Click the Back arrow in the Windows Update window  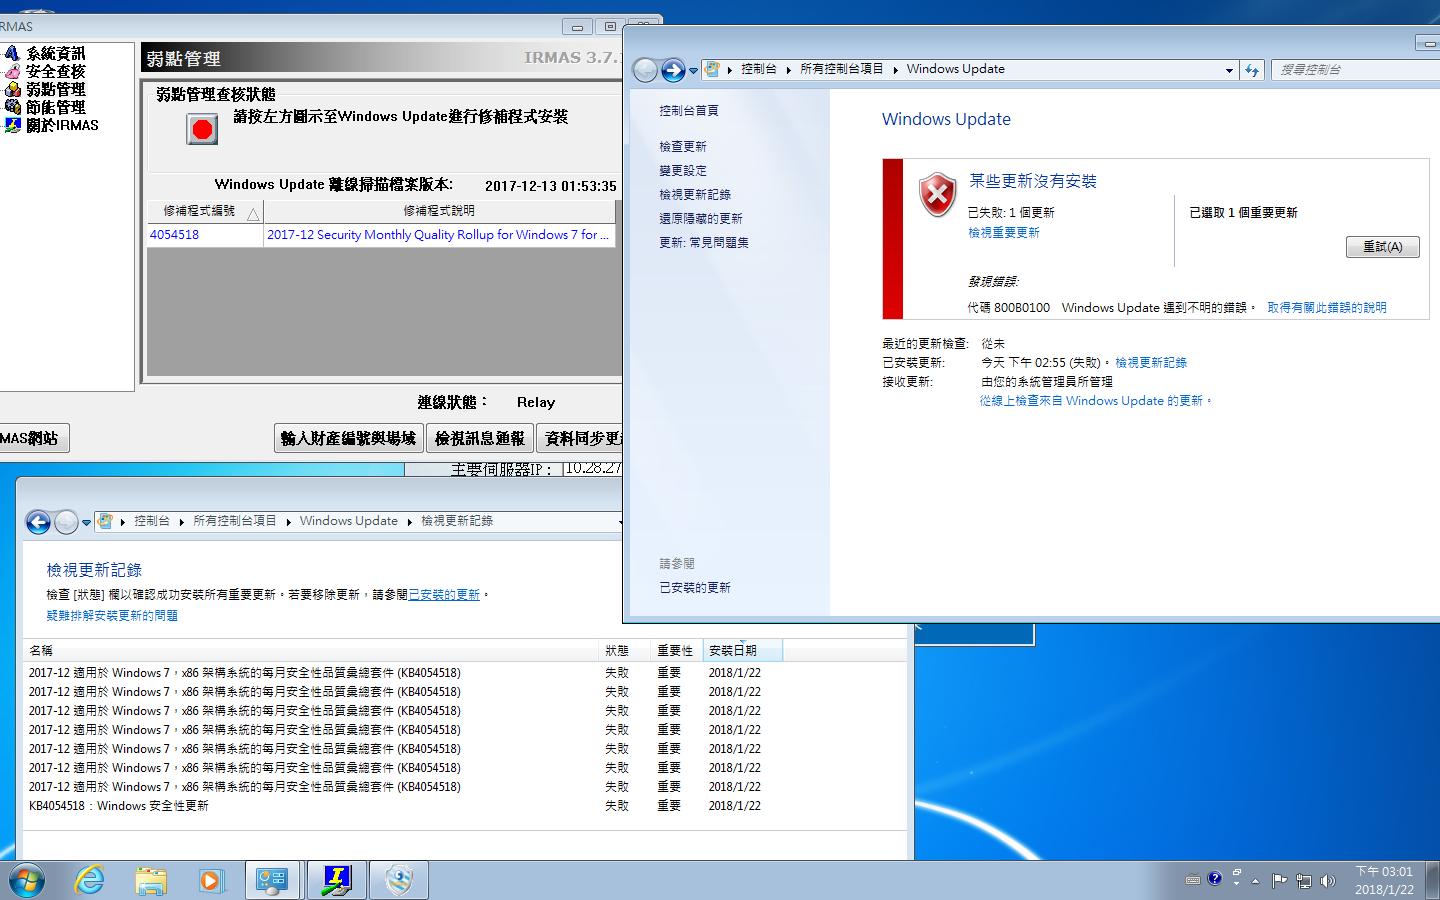tap(646, 70)
